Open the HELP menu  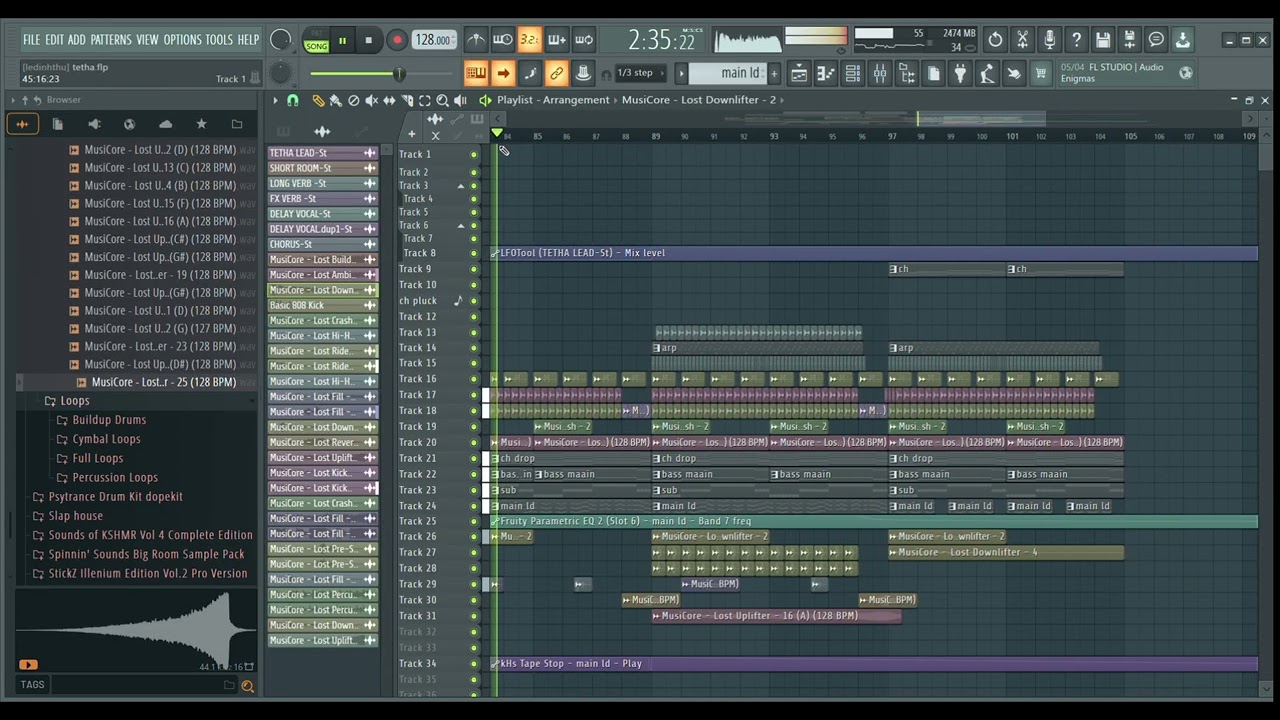point(248,40)
